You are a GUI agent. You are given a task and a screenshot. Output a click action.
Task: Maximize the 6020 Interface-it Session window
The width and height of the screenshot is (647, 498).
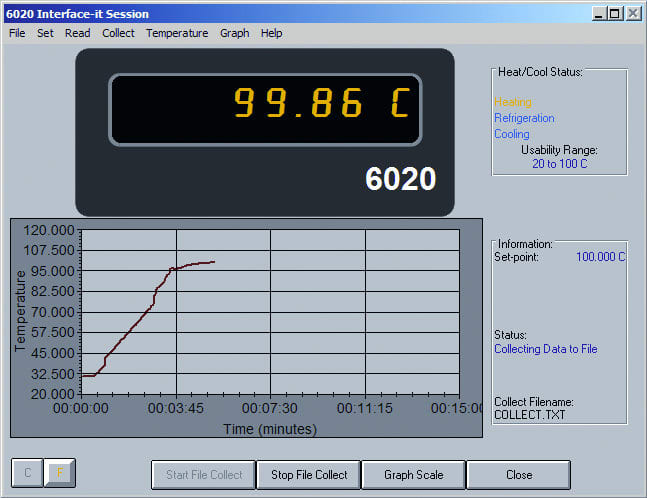[615, 14]
